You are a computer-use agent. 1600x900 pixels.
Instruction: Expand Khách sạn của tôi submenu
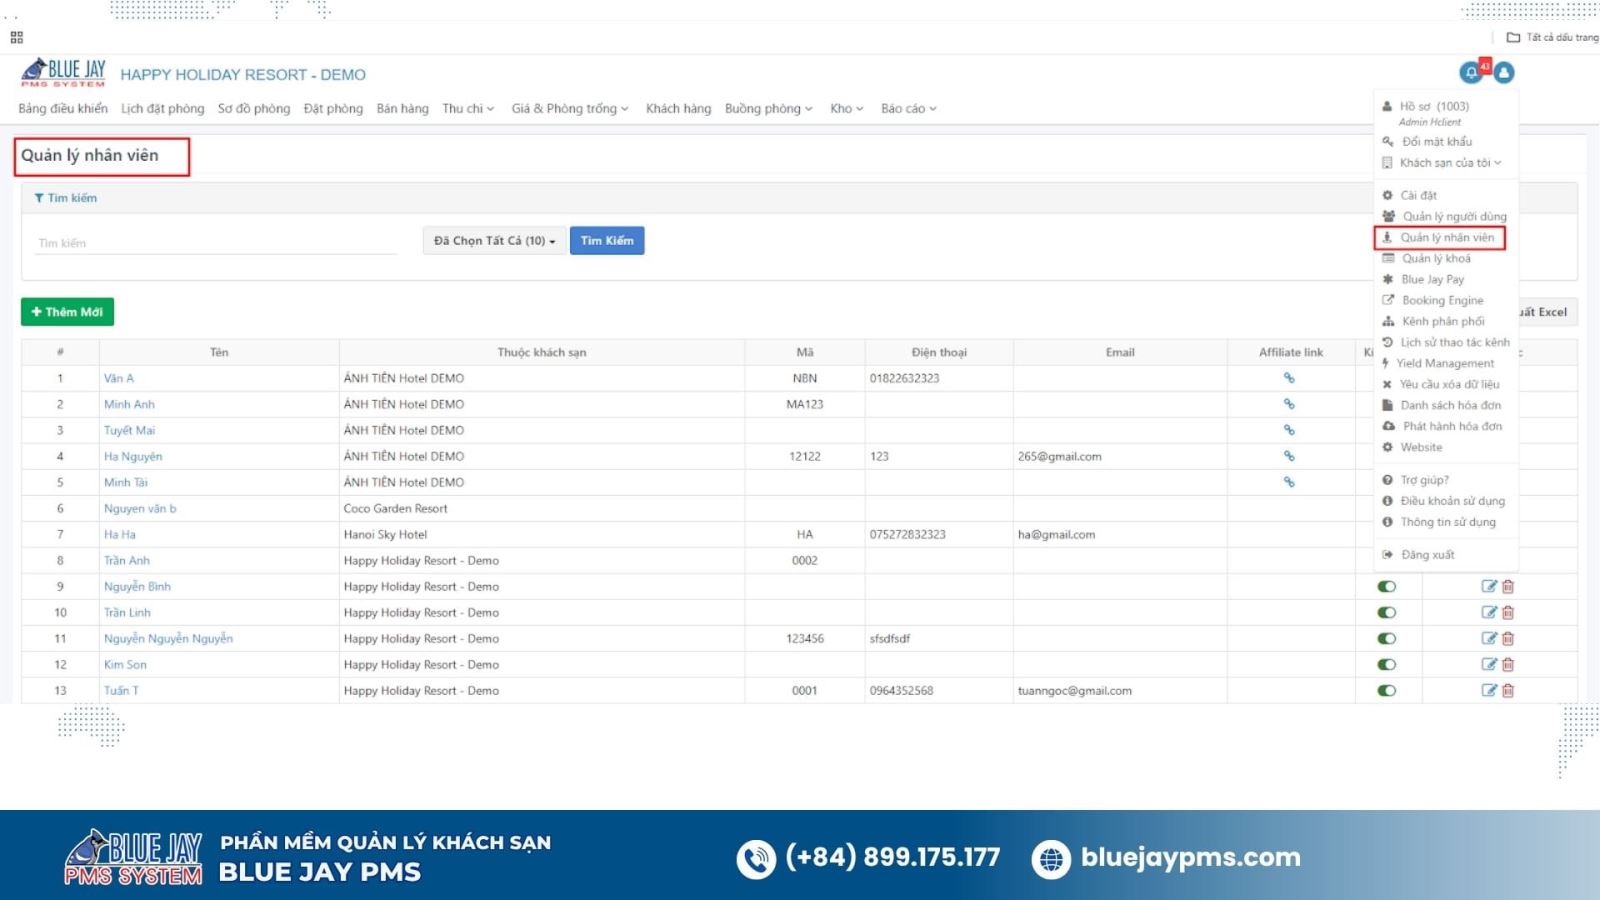pyautogui.click(x=1449, y=163)
